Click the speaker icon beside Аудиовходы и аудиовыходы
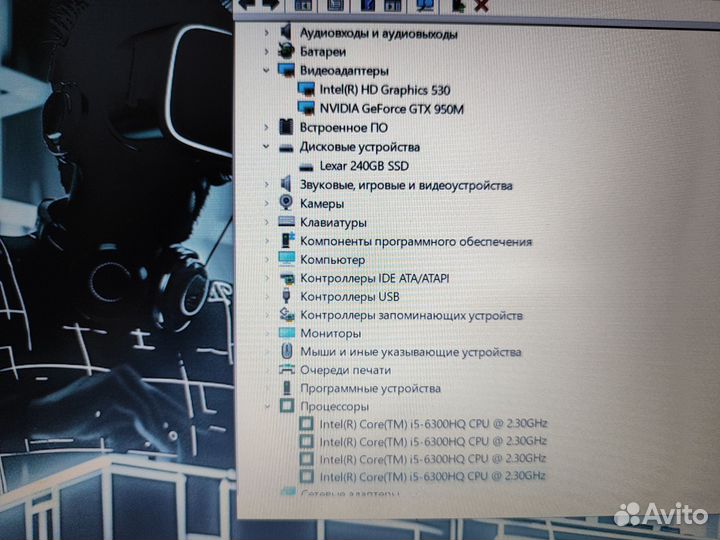The width and height of the screenshot is (720, 540). coord(286,32)
